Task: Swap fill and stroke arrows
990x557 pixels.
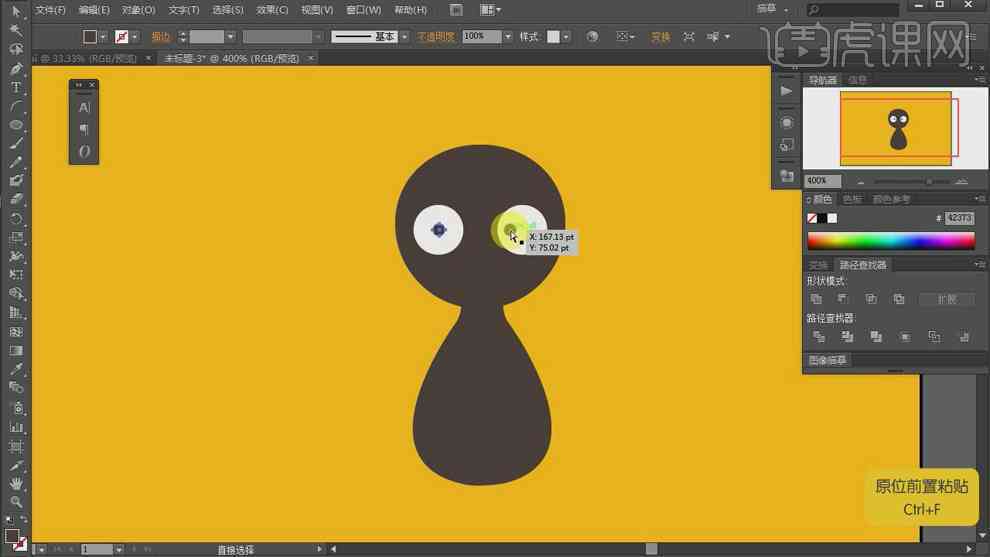Action: [24, 520]
